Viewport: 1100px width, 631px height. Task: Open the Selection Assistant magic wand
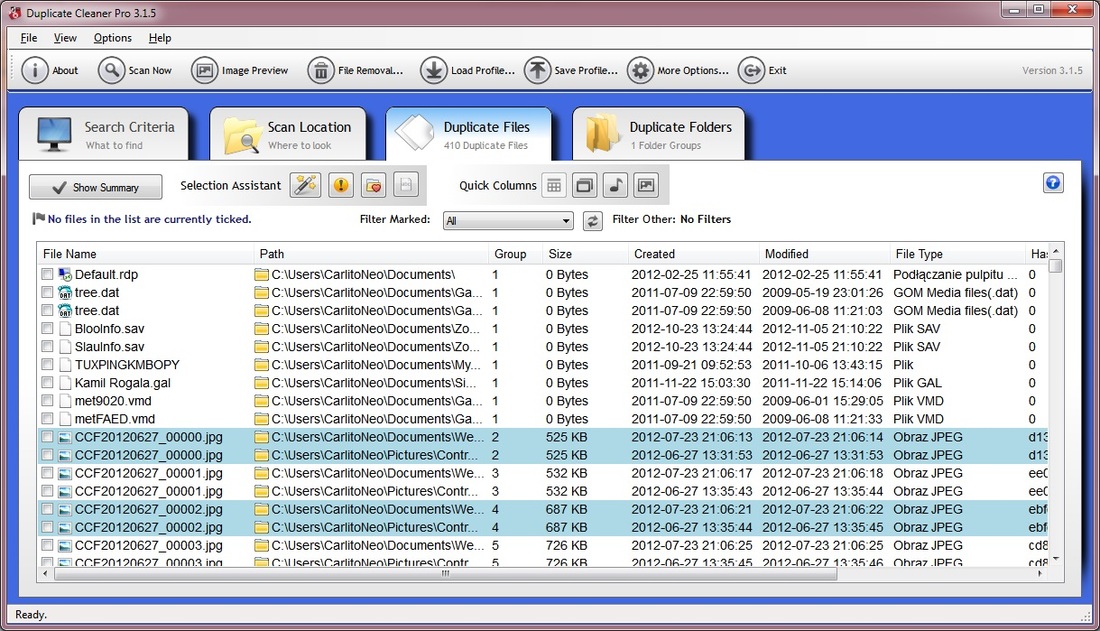coord(305,185)
